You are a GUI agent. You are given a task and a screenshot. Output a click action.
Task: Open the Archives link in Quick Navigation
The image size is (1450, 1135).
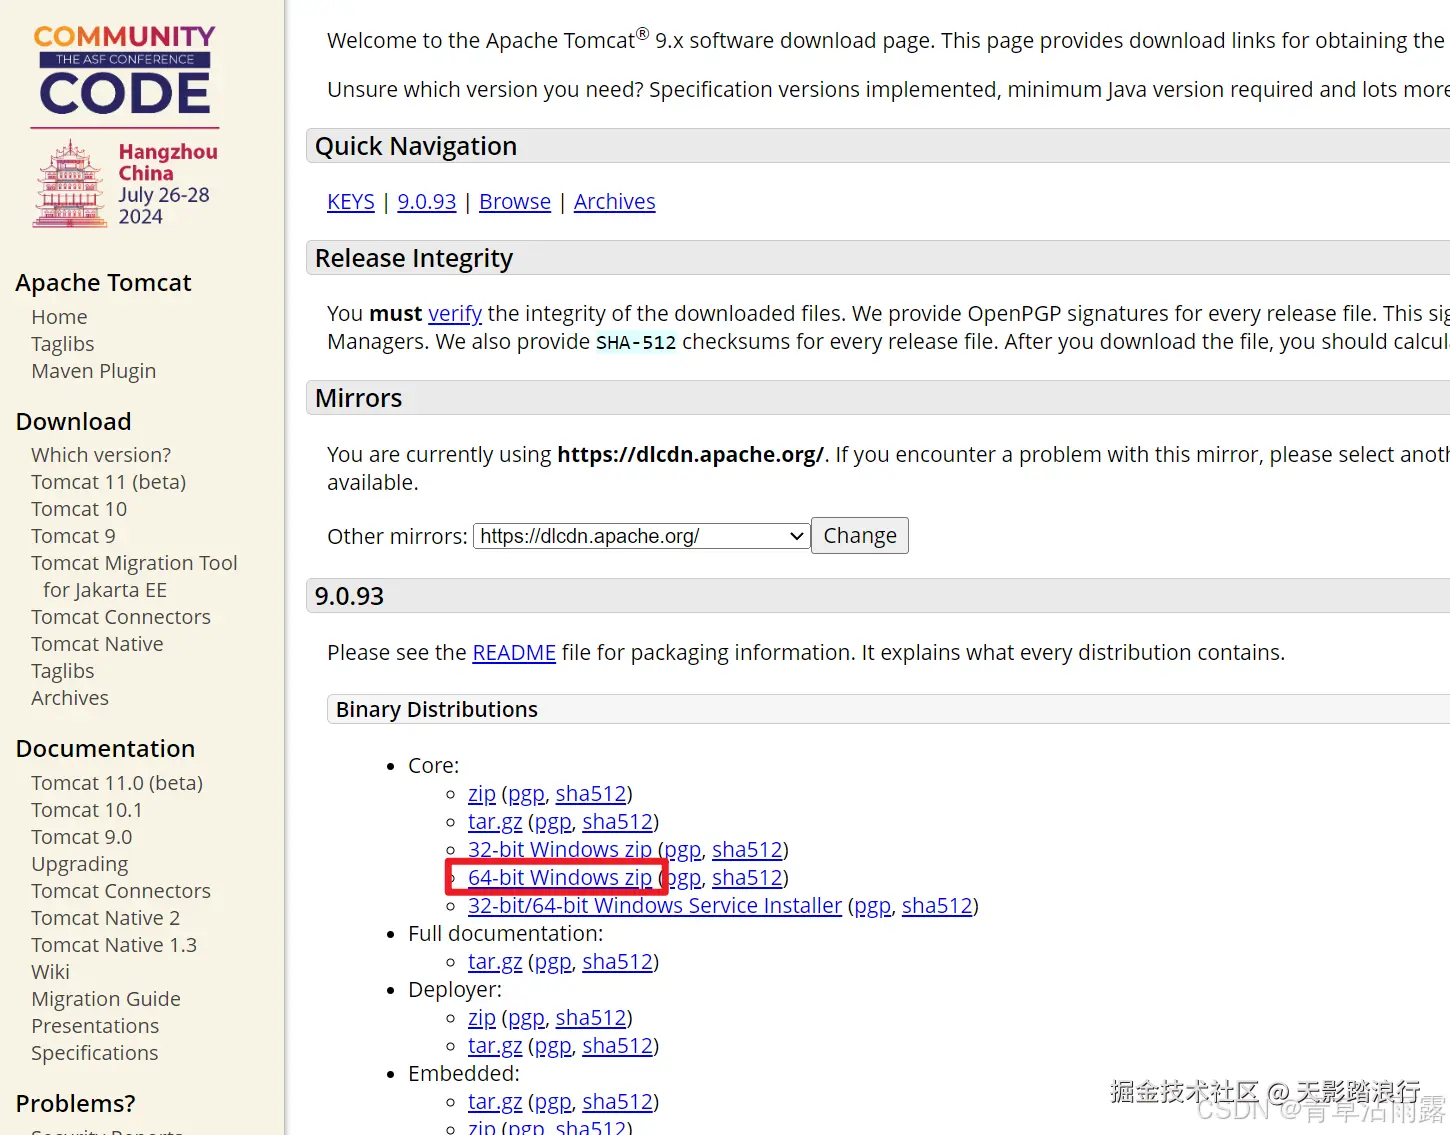point(615,202)
